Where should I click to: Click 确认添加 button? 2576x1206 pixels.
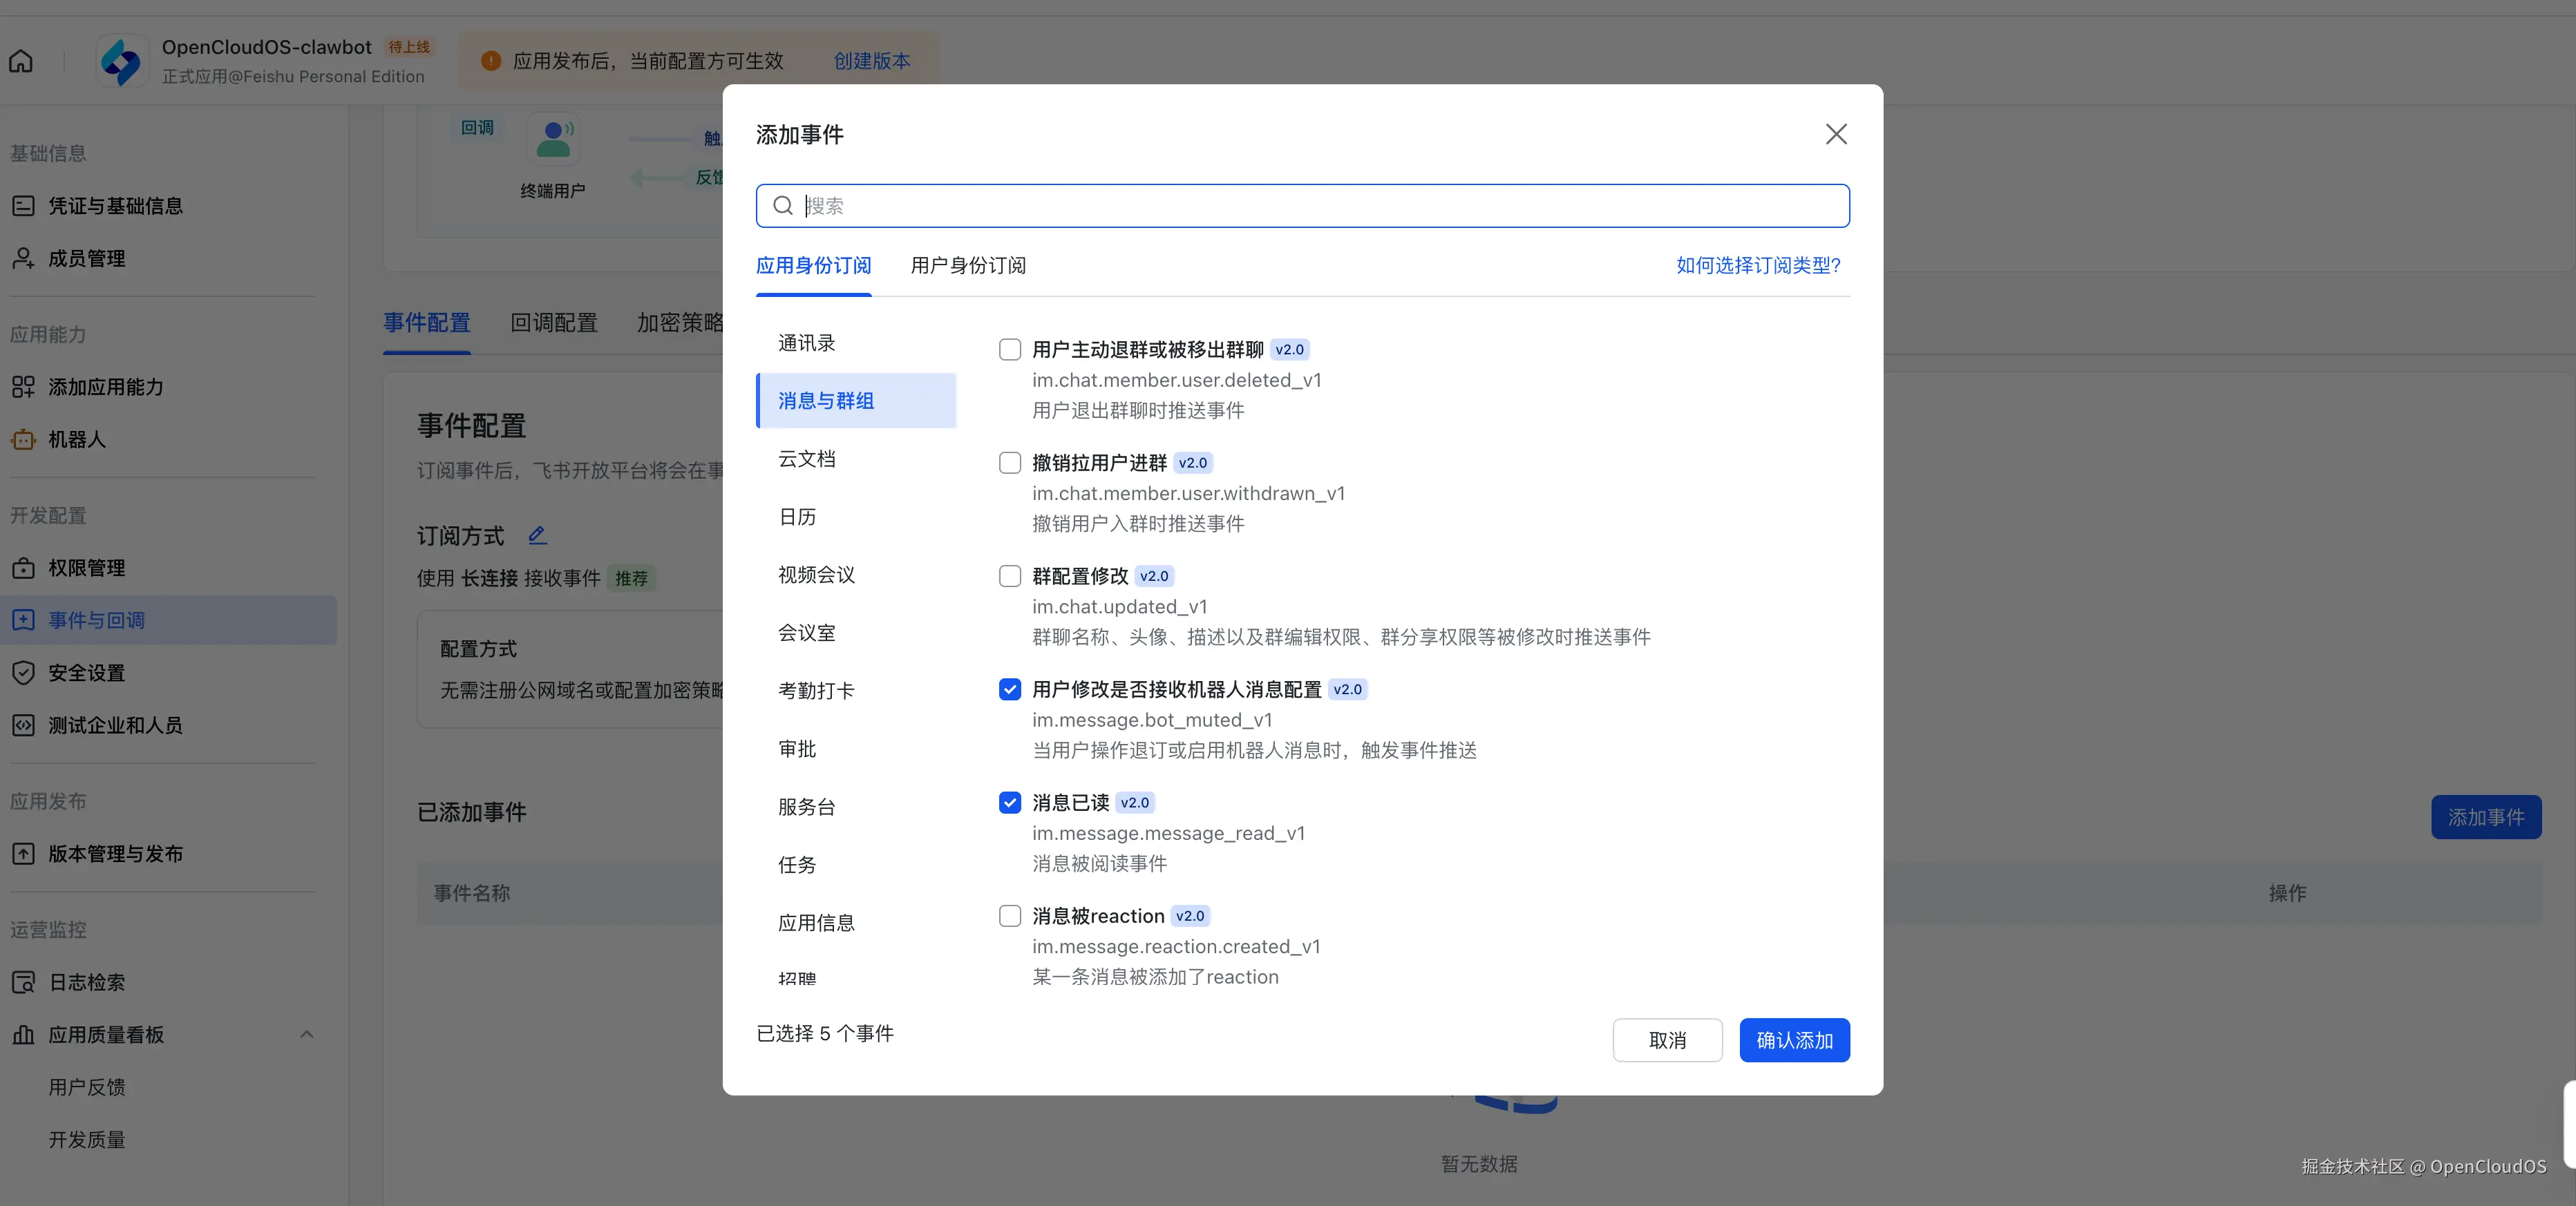coord(1794,1040)
